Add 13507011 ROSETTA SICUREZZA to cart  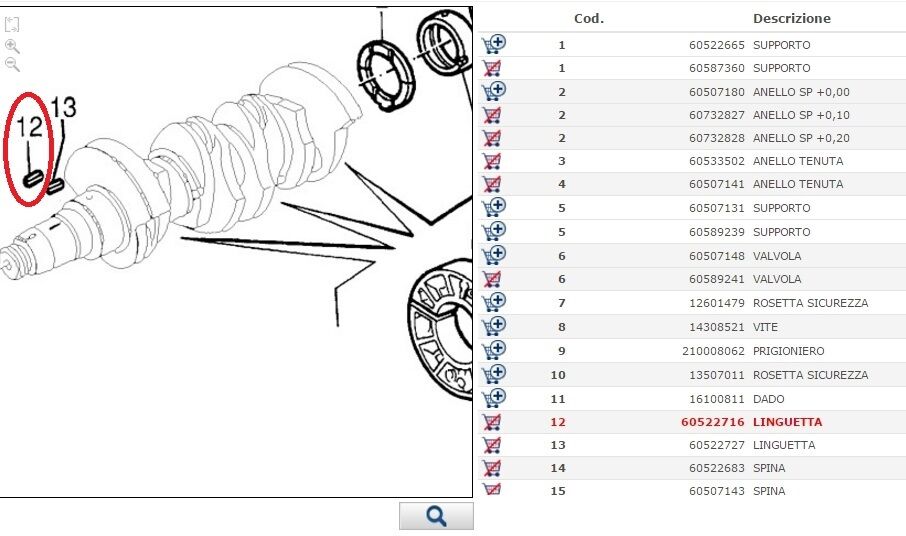coord(493,374)
